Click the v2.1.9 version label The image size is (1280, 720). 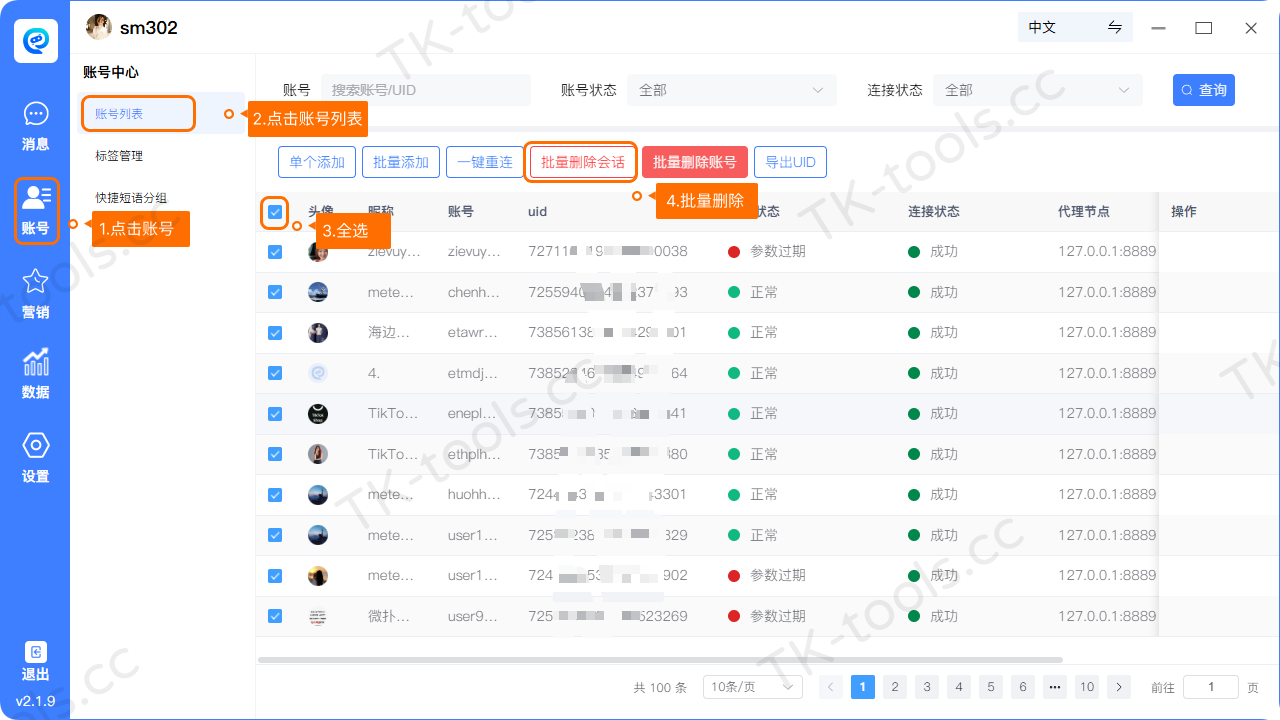tap(35, 700)
